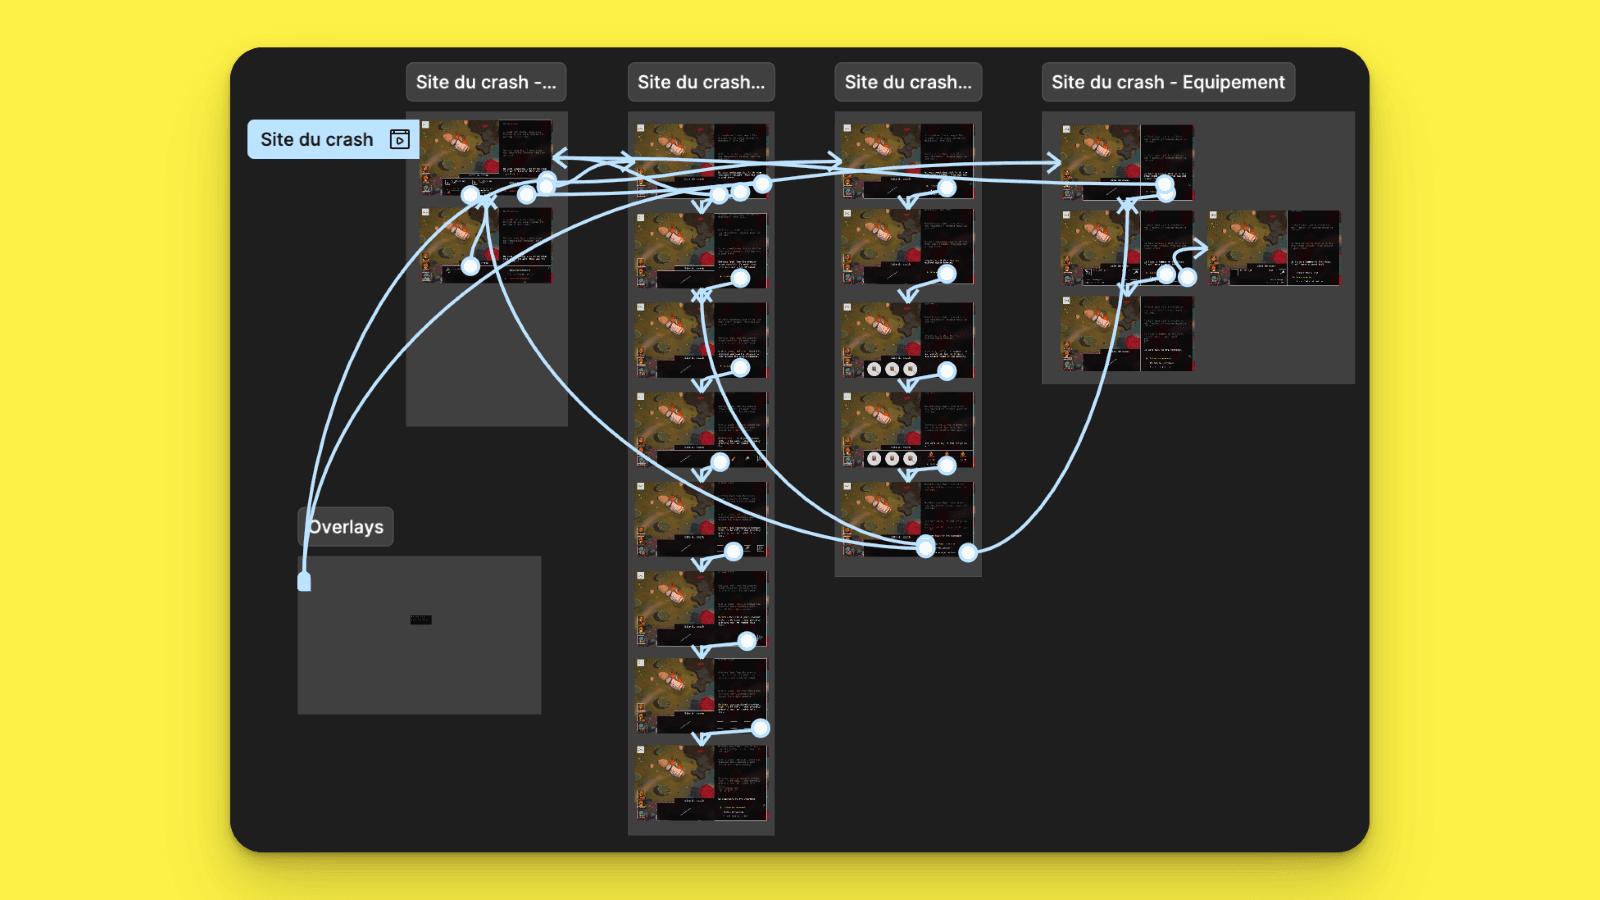Select bottom eighth frame of the second section
This screenshot has height=900, width=1600.
point(701,782)
